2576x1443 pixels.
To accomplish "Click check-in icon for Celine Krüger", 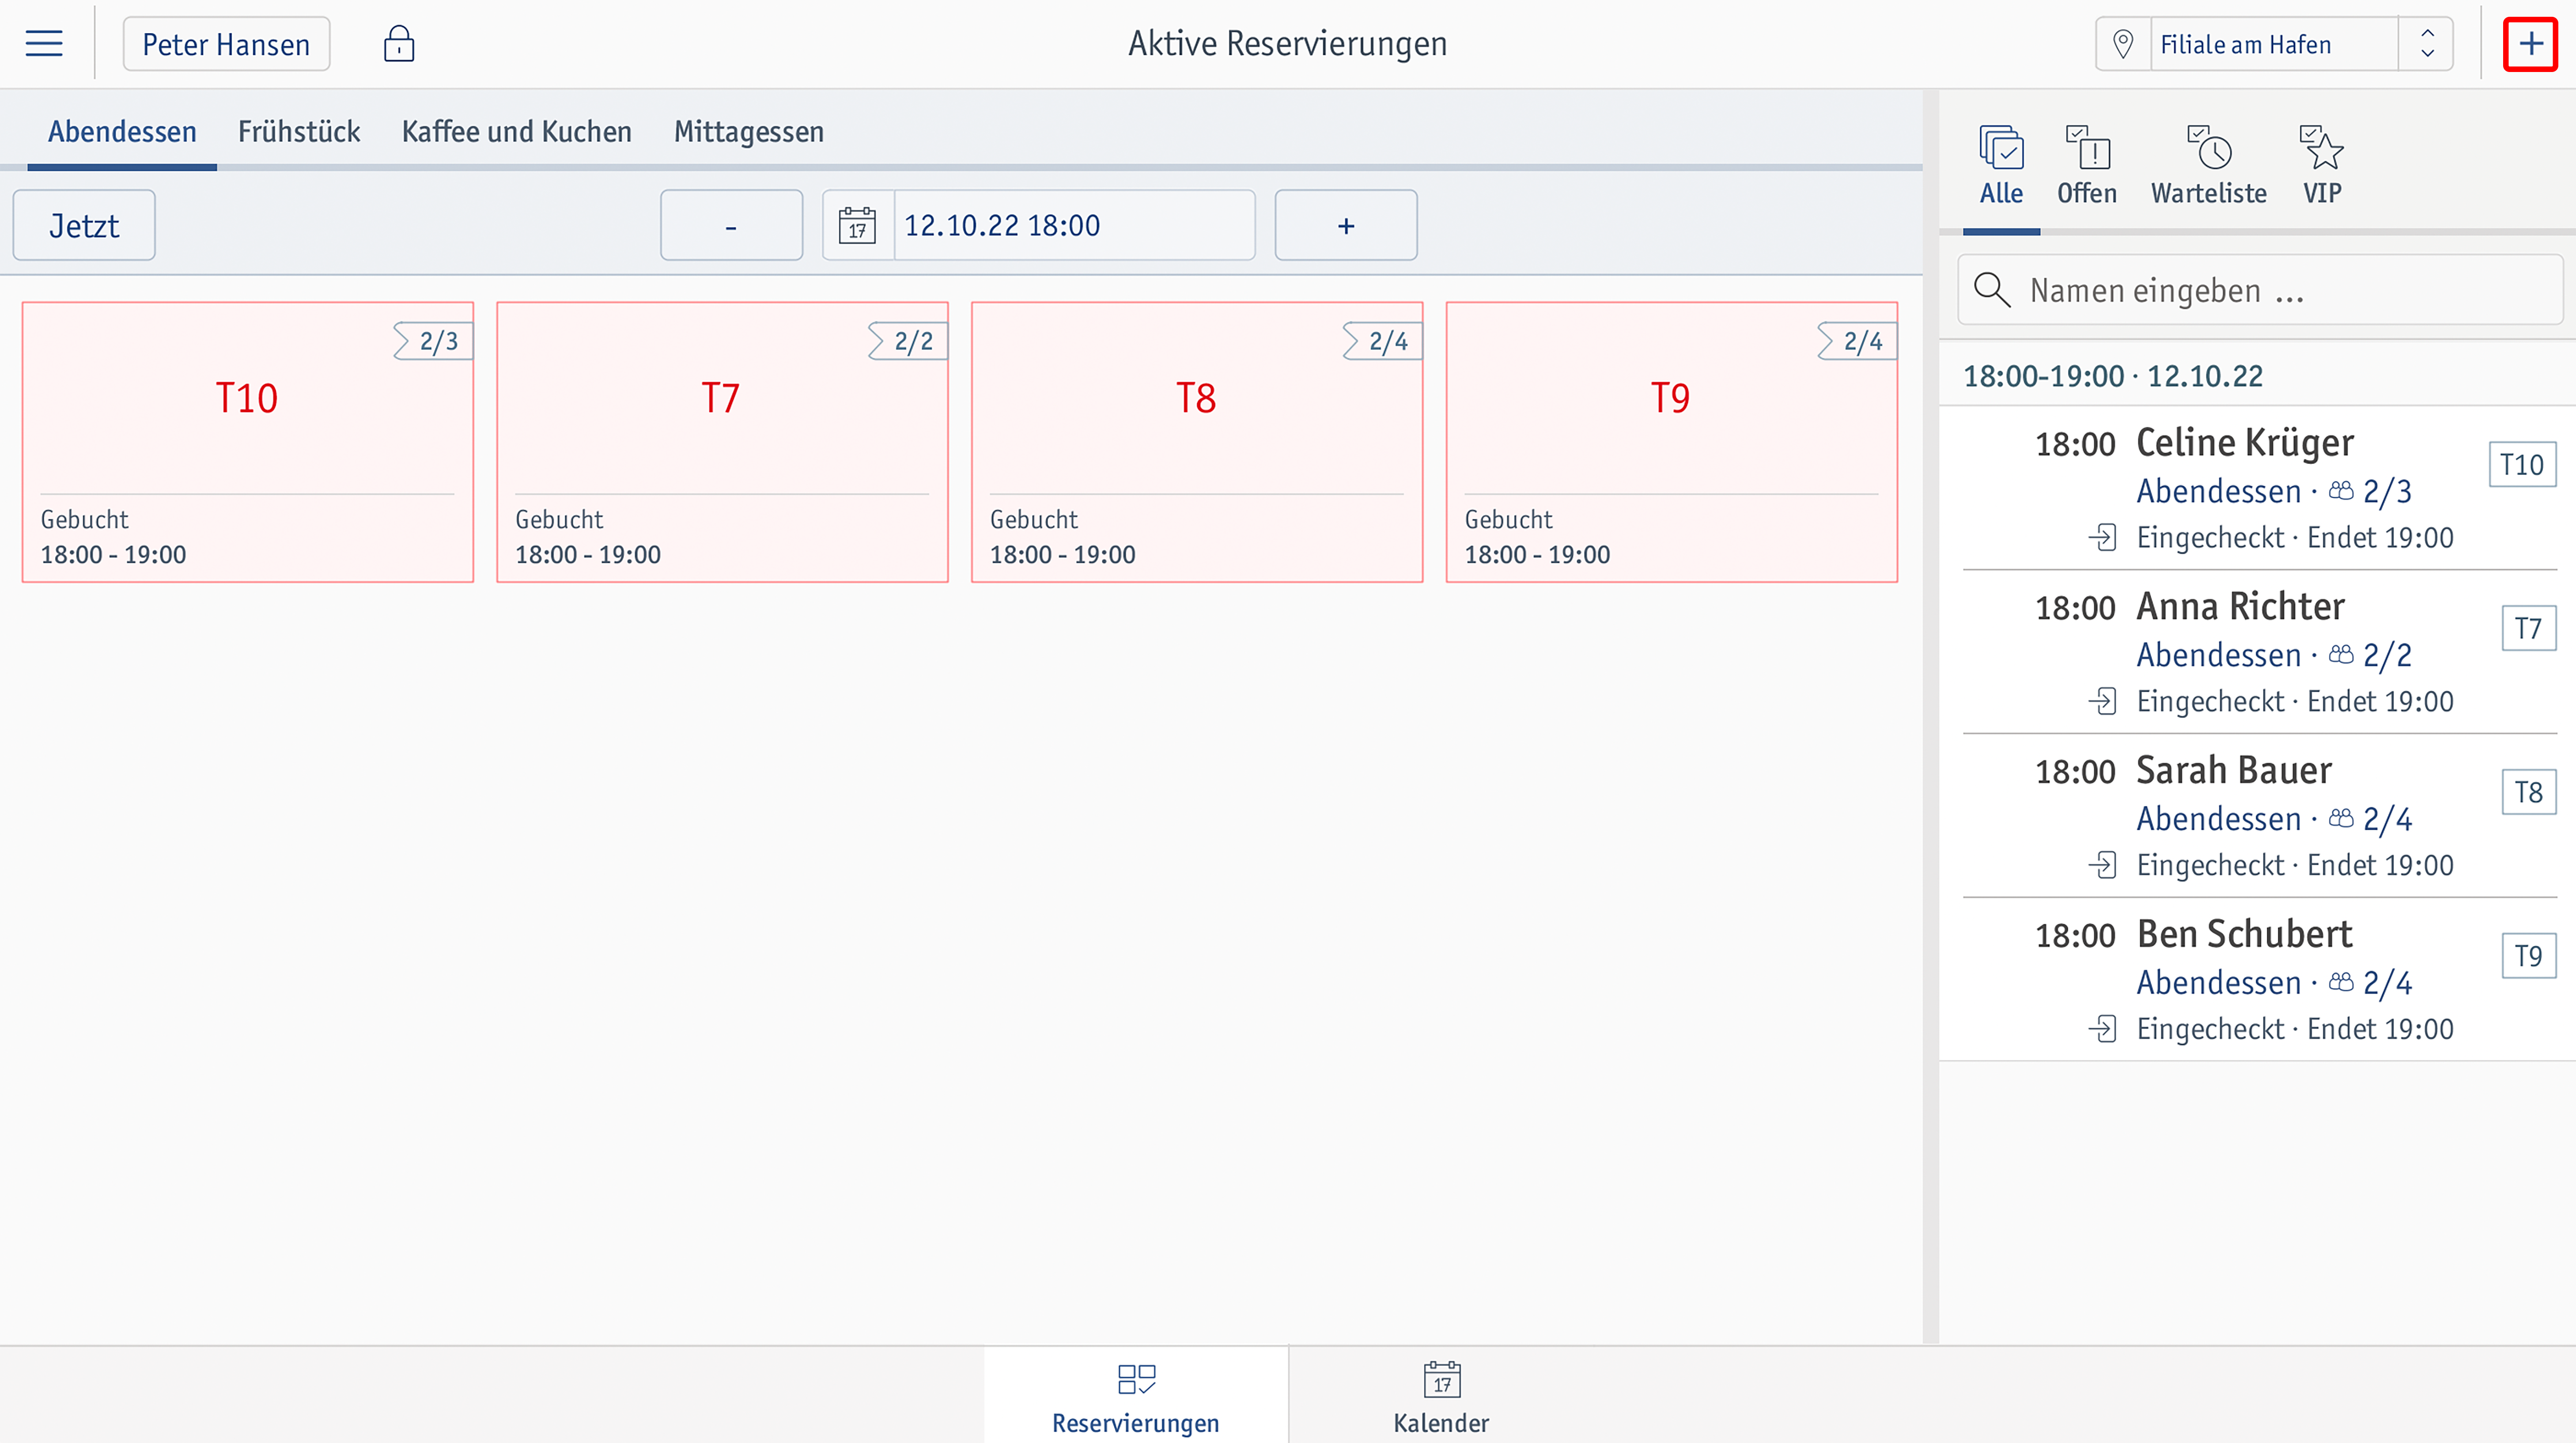I will (2102, 537).
